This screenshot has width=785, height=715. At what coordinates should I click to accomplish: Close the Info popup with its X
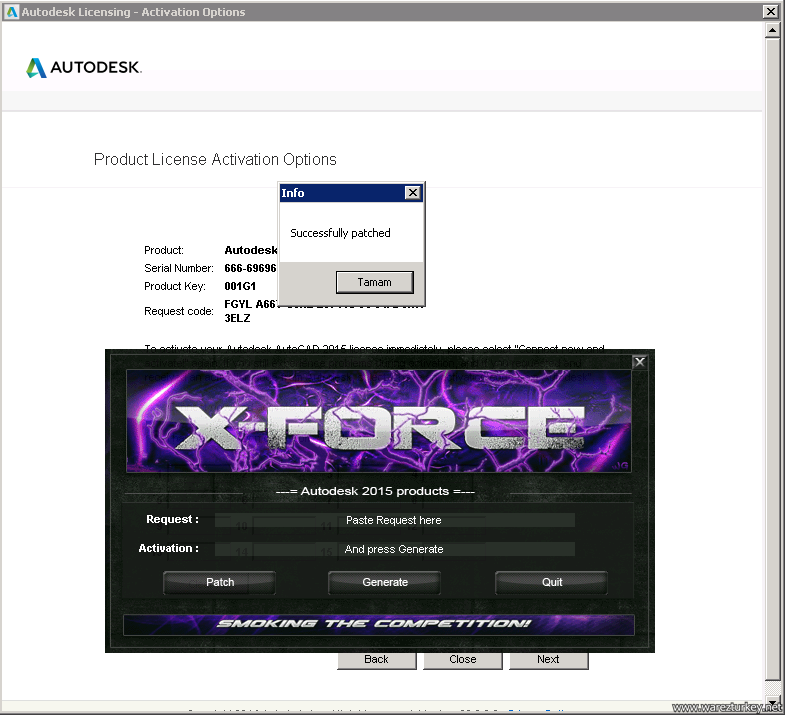tap(413, 193)
